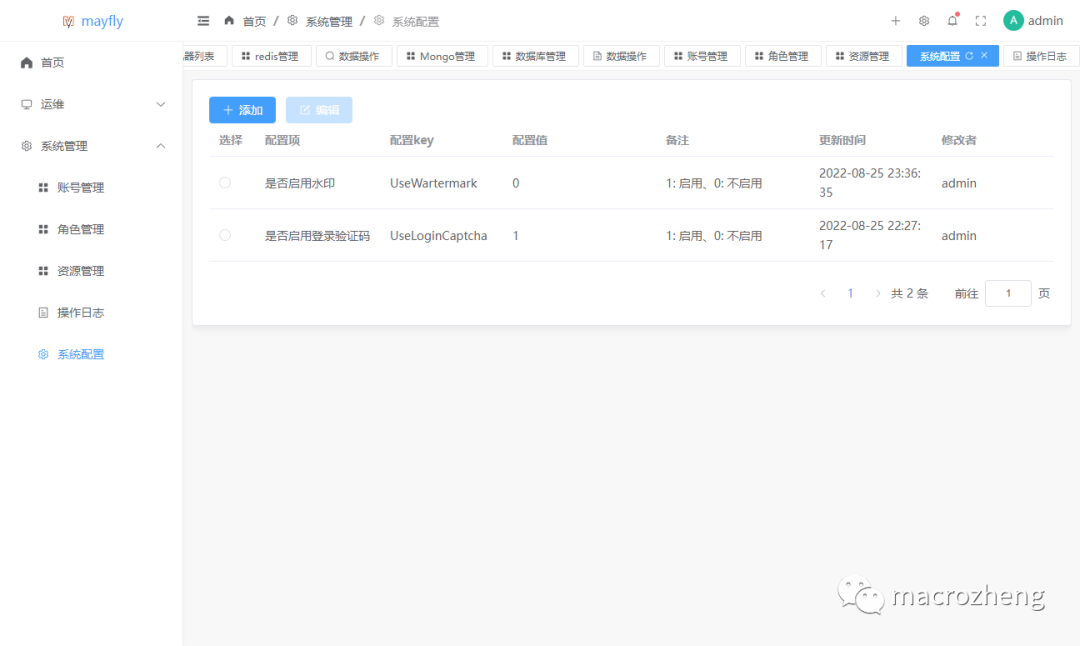Open the add new tab plus icon
Viewport: 1080px width, 646px height.
click(895, 20)
